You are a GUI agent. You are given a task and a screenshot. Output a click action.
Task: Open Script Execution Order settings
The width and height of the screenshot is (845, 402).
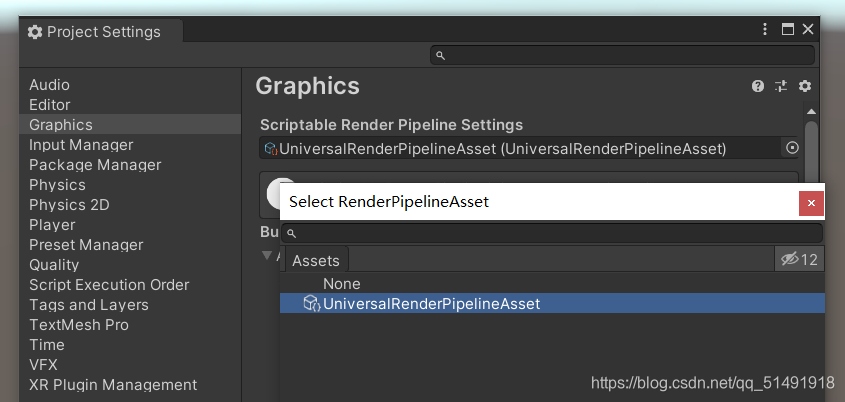pyautogui.click(x=130, y=285)
